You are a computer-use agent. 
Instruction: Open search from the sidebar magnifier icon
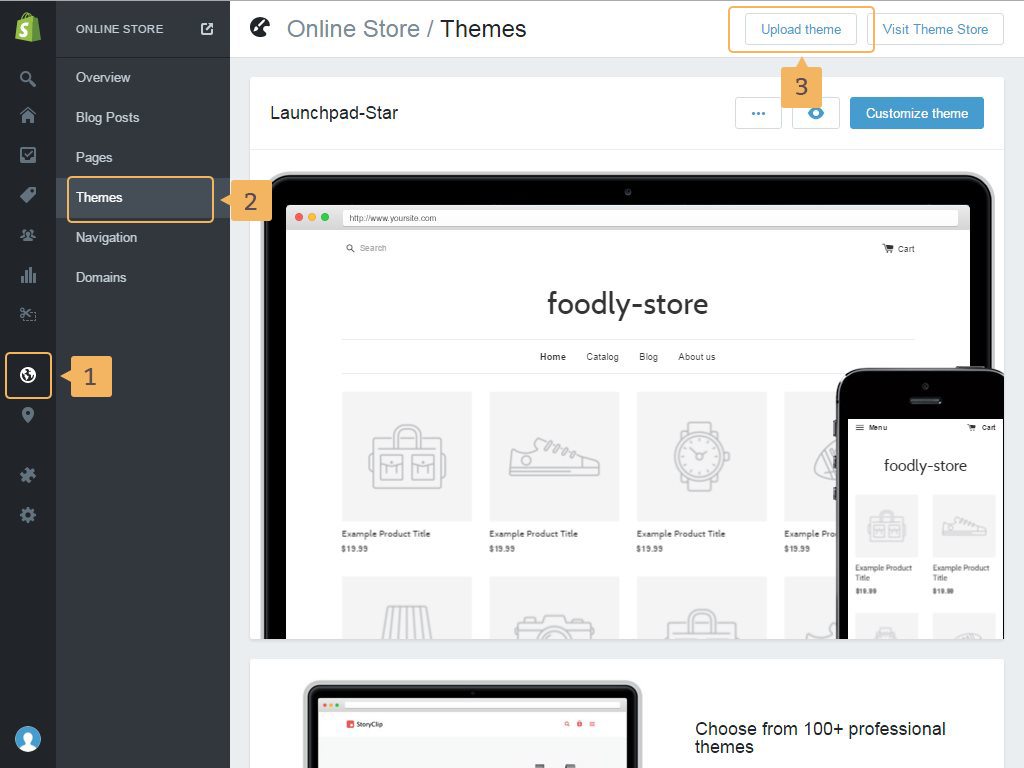(28, 78)
